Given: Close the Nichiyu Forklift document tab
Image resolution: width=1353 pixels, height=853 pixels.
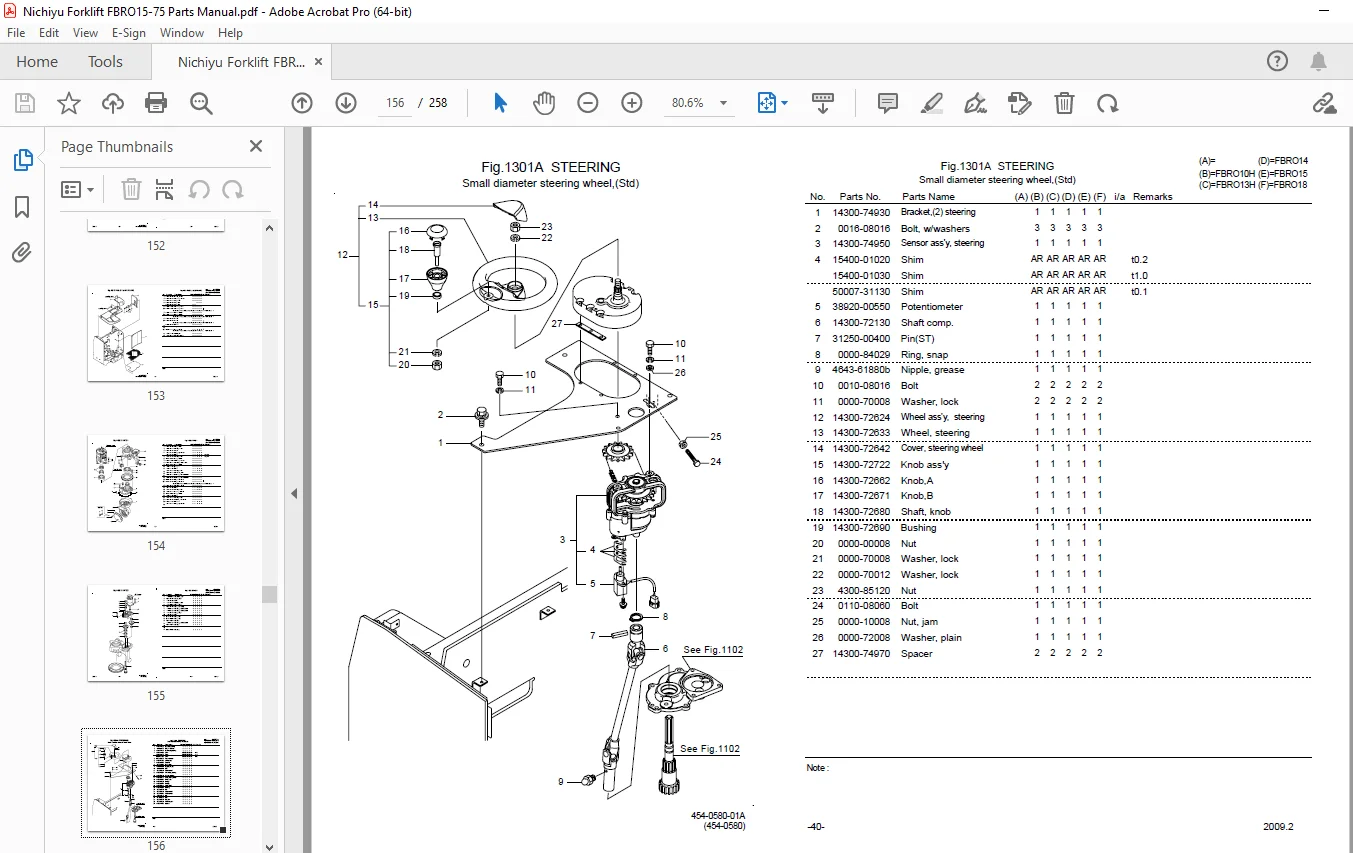Looking at the screenshot, I should 318,61.
